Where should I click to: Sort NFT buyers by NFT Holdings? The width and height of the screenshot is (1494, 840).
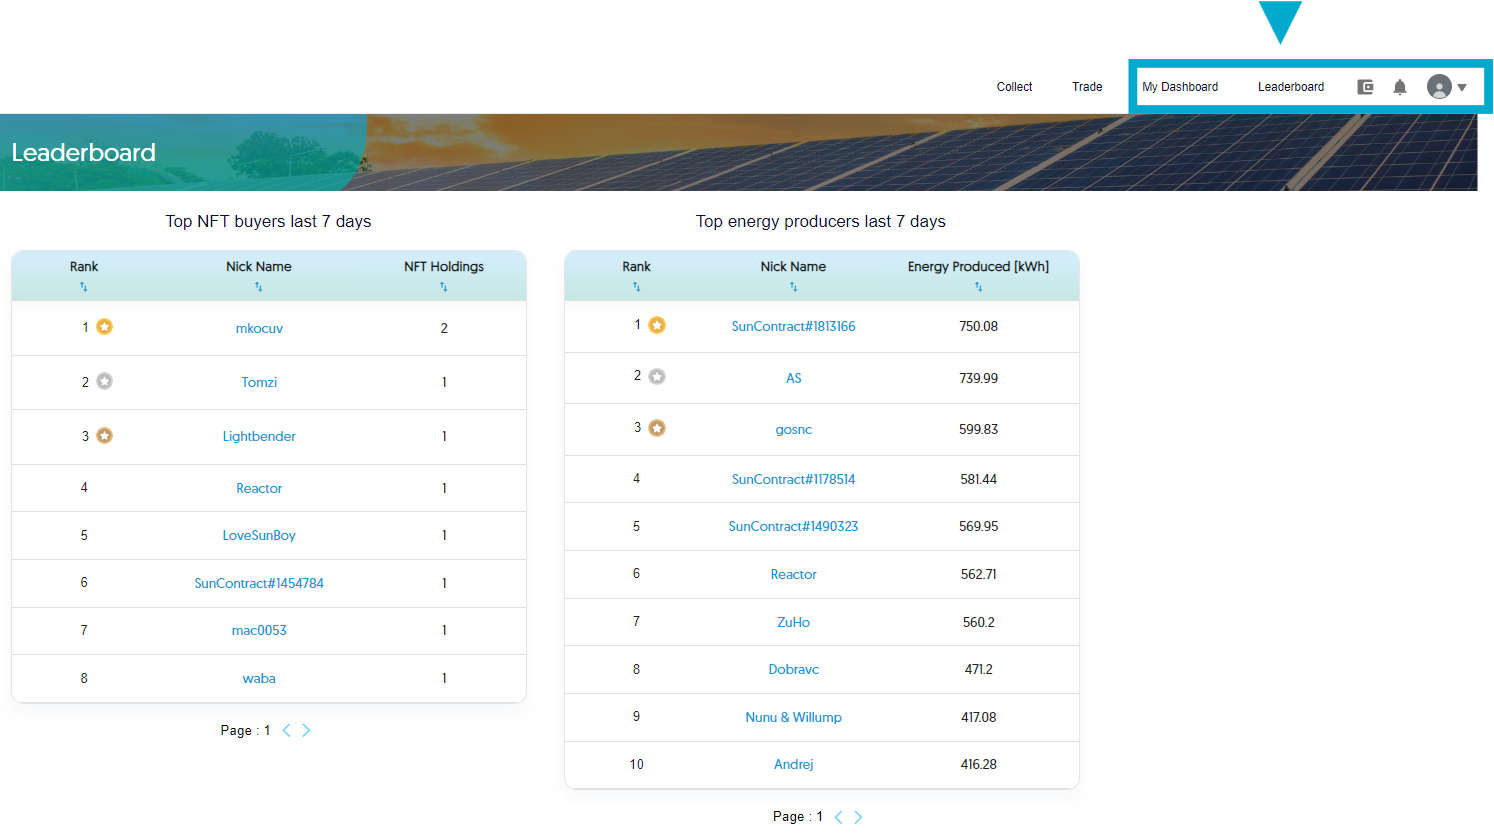[x=444, y=287]
